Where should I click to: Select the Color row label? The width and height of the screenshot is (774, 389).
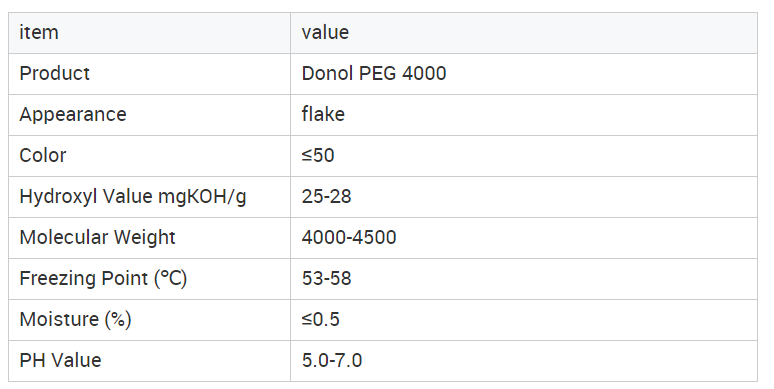coord(42,156)
